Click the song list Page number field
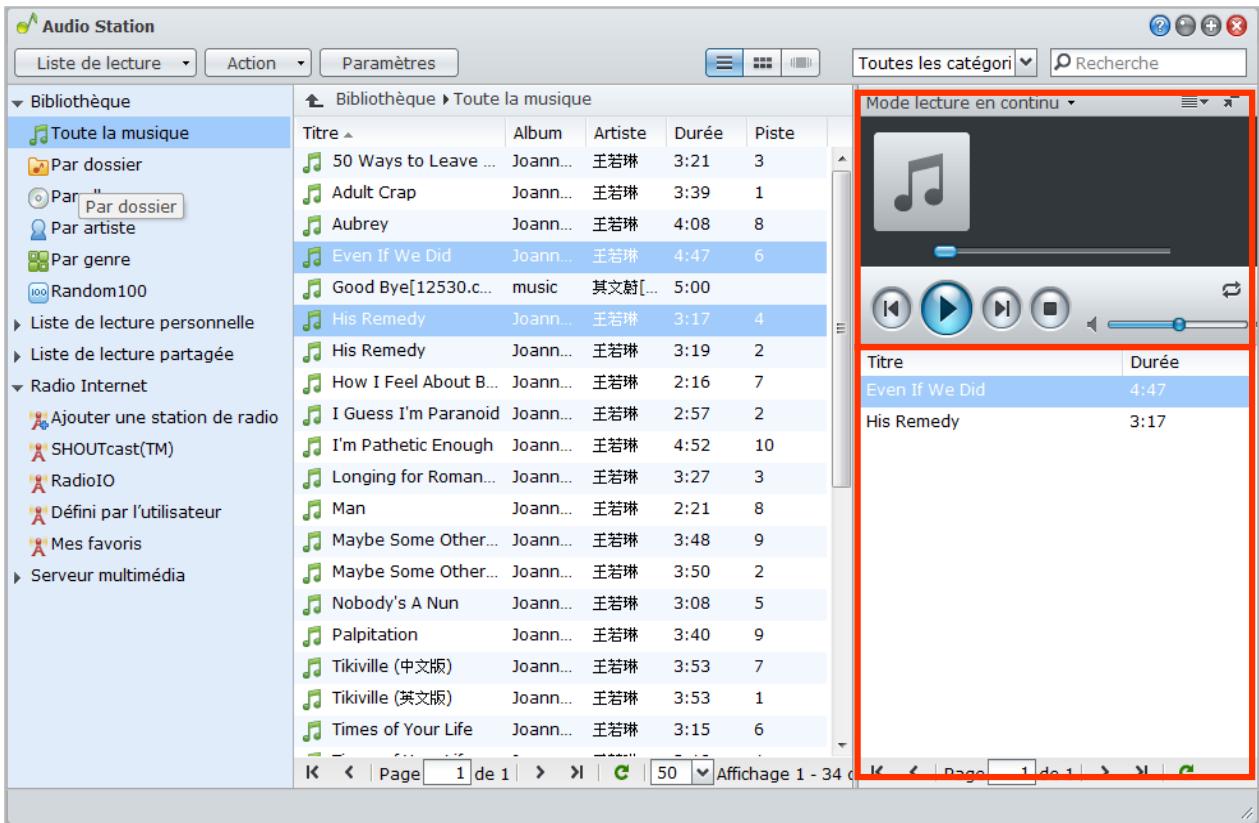The height and width of the screenshot is (823, 1259). pos(449,773)
